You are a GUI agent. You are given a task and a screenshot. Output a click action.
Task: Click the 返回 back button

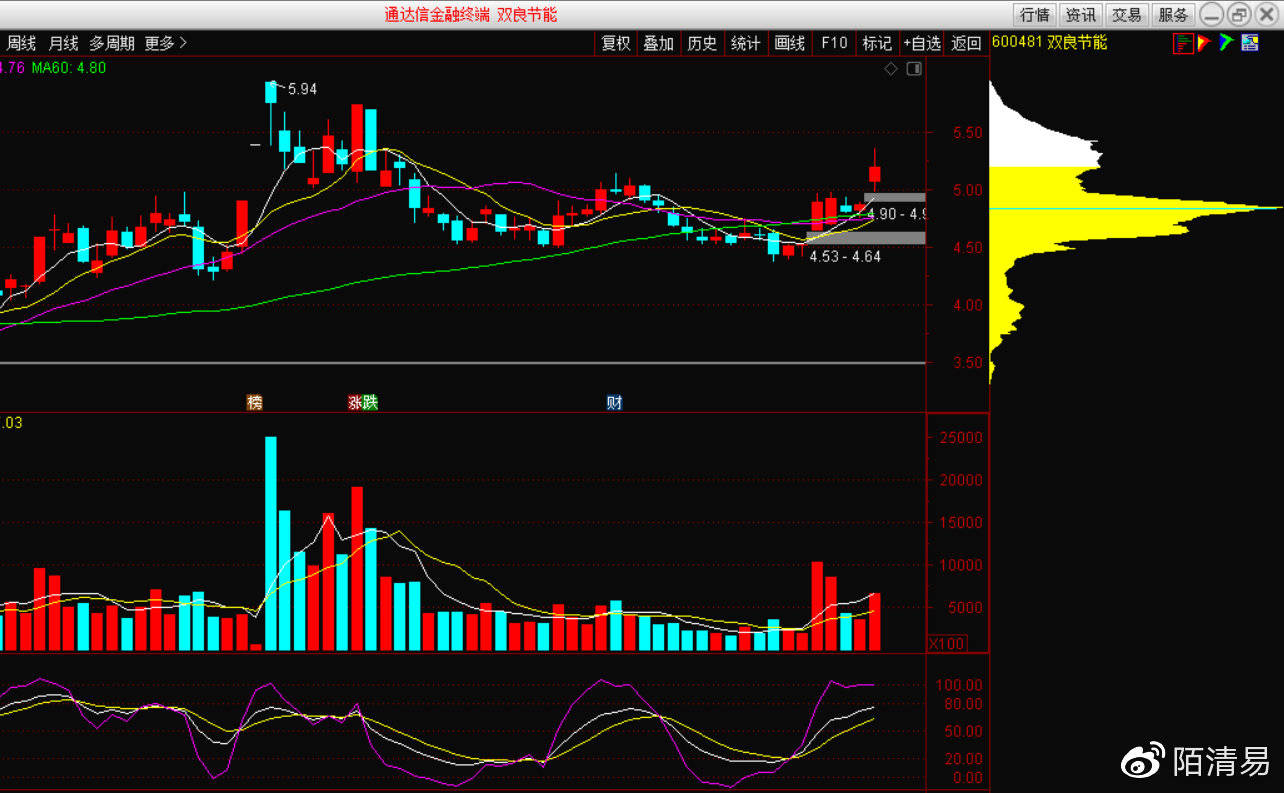(966, 43)
